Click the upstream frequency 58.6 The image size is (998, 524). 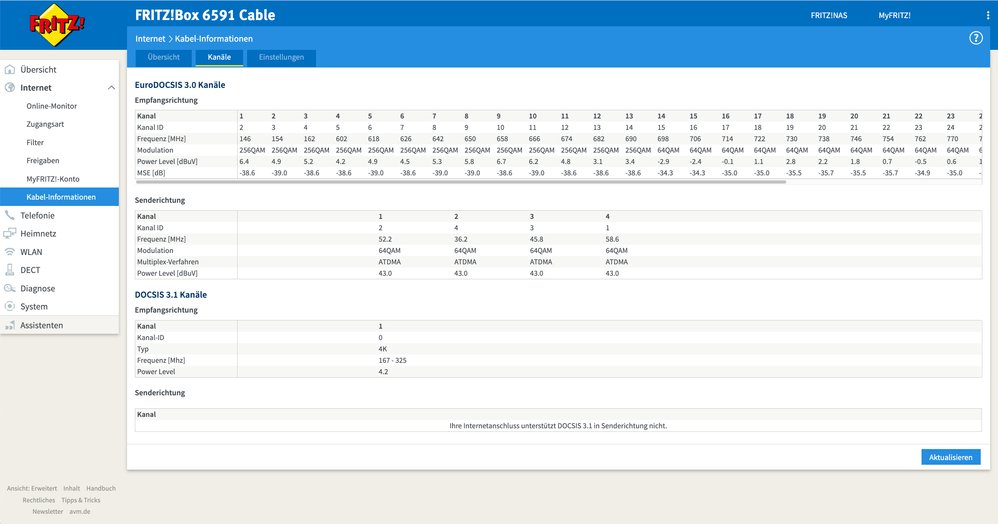pos(612,239)
